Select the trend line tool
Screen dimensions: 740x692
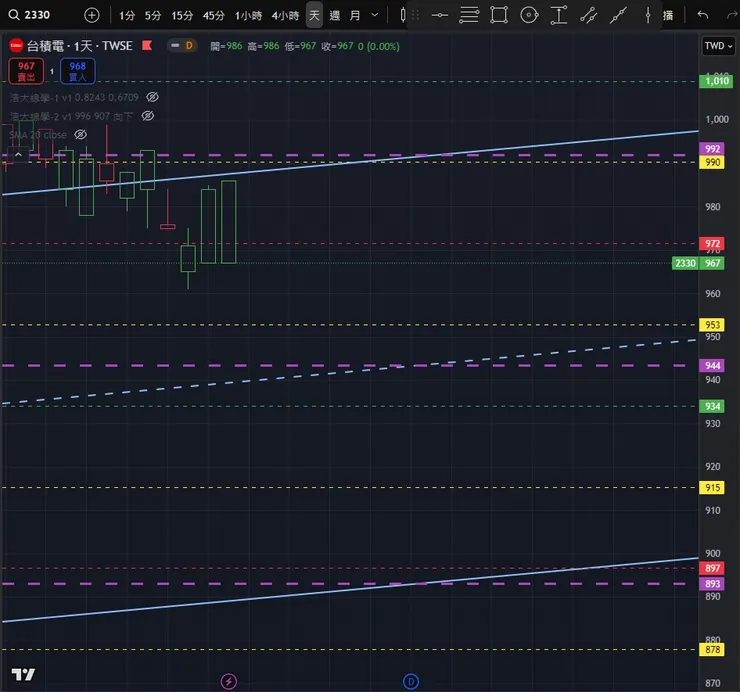click(x=618, y=15)
